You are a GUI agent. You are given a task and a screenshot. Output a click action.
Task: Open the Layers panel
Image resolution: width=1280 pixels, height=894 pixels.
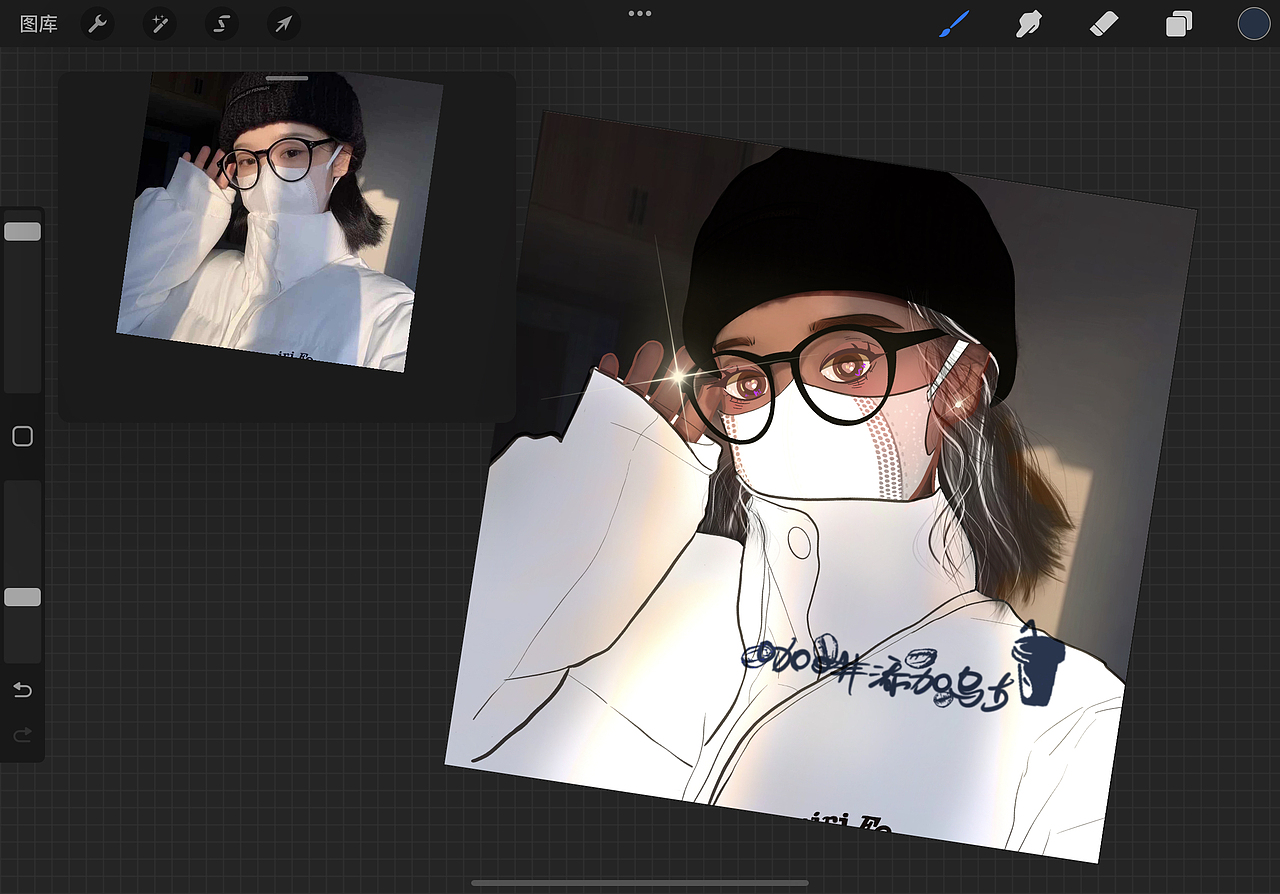pos(1179,24)
